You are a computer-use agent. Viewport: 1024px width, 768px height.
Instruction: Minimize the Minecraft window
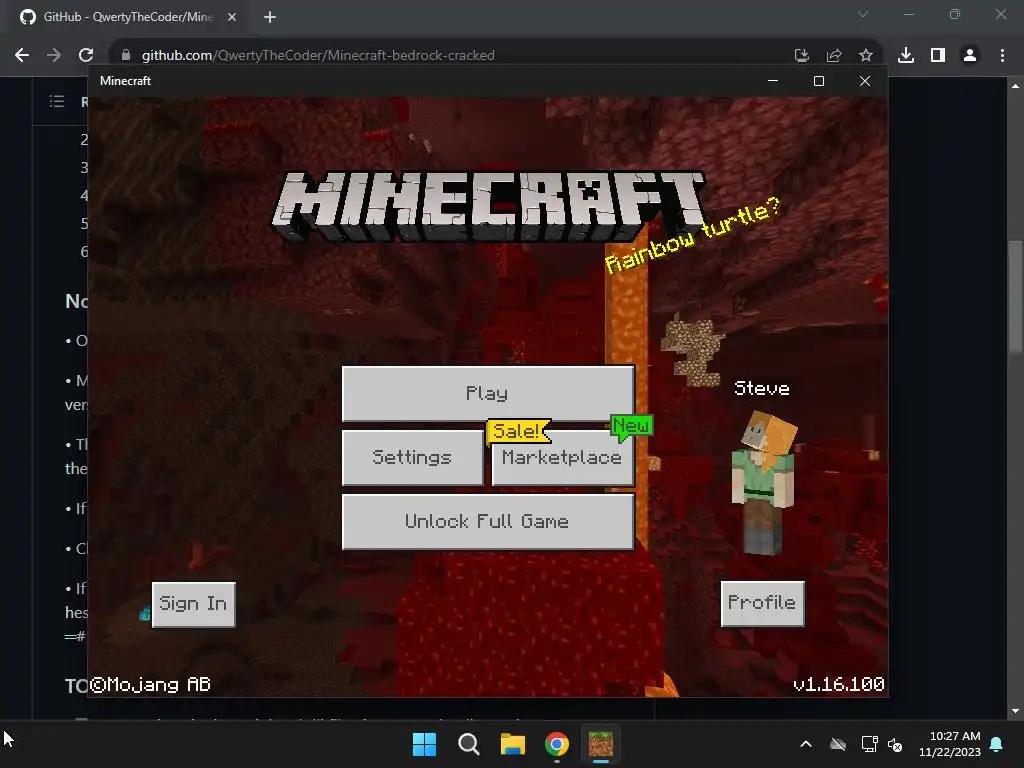[x=773, y=80]
